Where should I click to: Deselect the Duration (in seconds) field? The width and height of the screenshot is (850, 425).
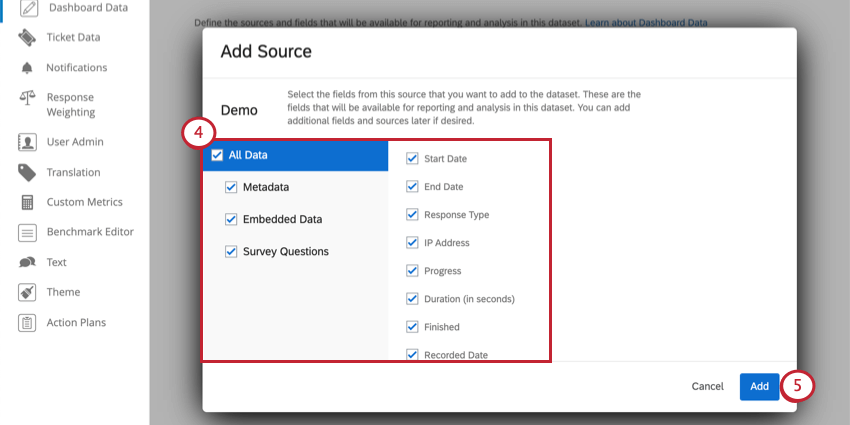pos(412,299)
